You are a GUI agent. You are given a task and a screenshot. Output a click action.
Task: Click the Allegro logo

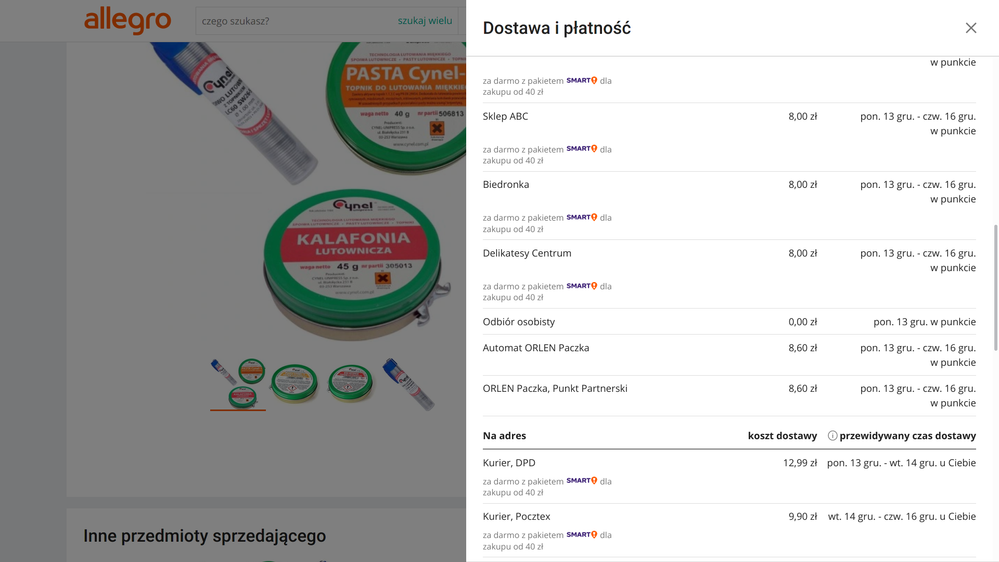click(127, 20)
